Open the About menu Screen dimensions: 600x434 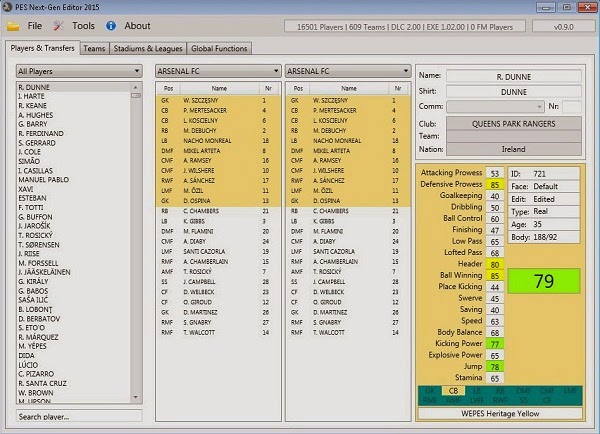(137, 26)
